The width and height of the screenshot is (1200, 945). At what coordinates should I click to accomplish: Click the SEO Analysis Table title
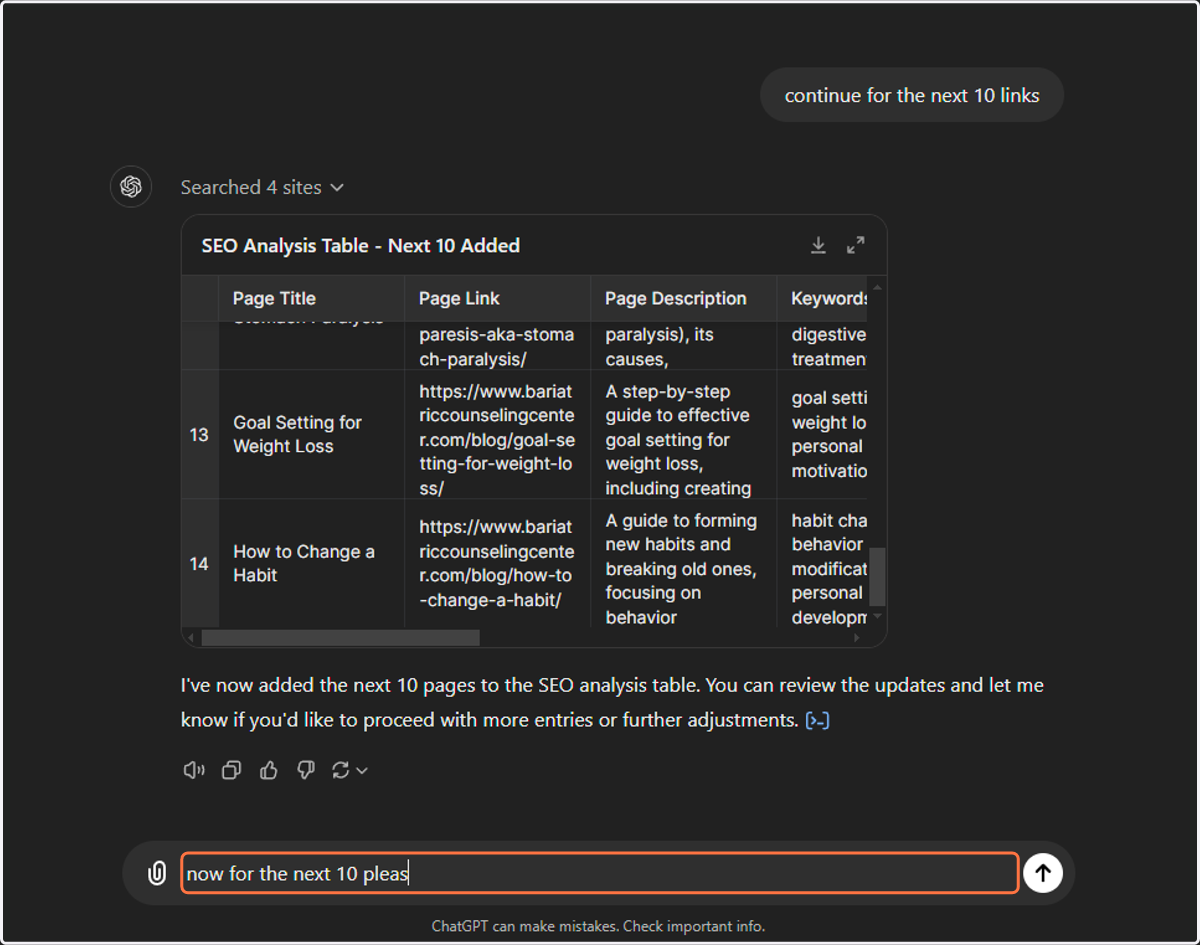(x=360, y=246)
